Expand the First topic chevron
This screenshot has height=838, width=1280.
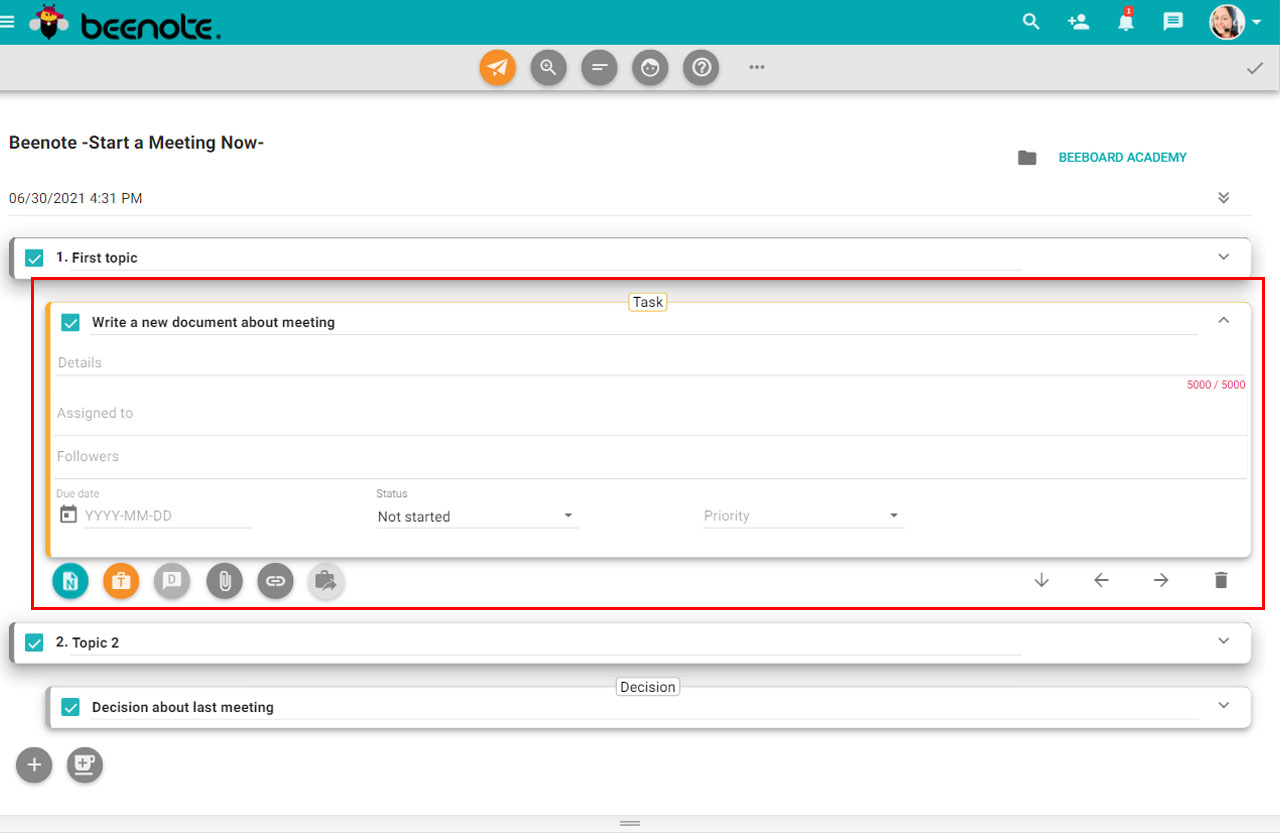click(x=1224, y=257)
